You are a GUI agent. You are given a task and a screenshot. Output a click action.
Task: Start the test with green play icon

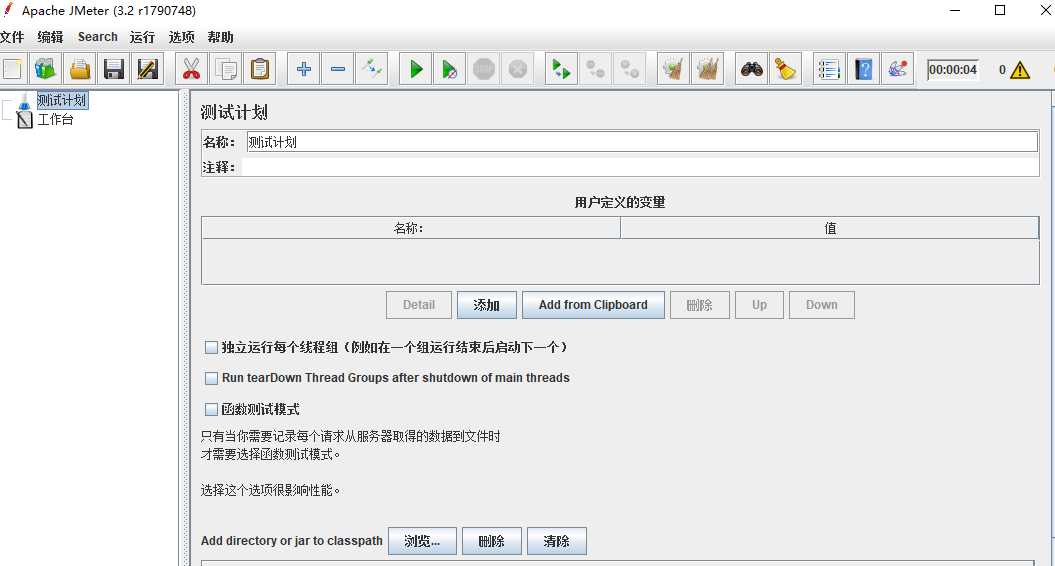click(416, 69)
